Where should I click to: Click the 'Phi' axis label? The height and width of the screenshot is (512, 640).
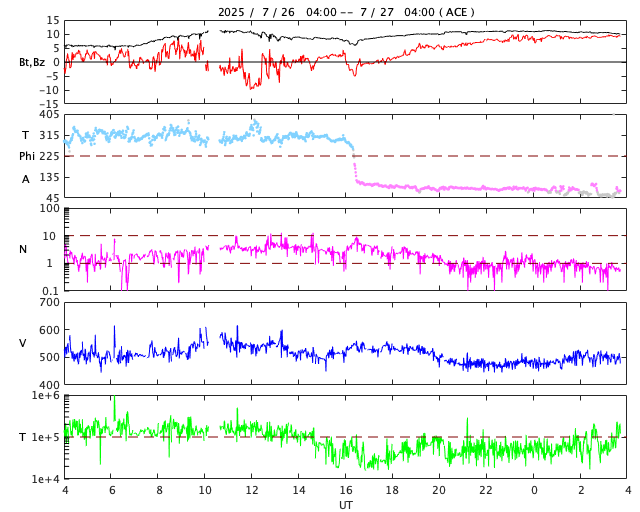[27, 156]
